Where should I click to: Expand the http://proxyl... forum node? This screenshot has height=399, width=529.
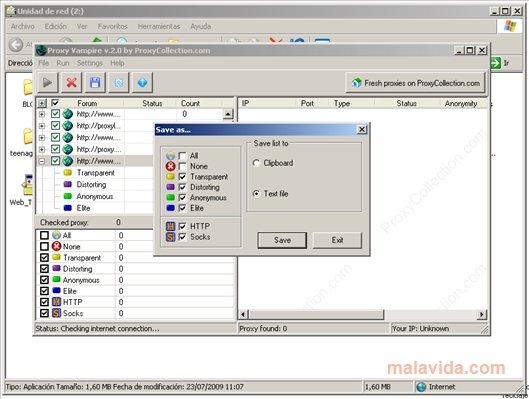(x=41, y=126)
